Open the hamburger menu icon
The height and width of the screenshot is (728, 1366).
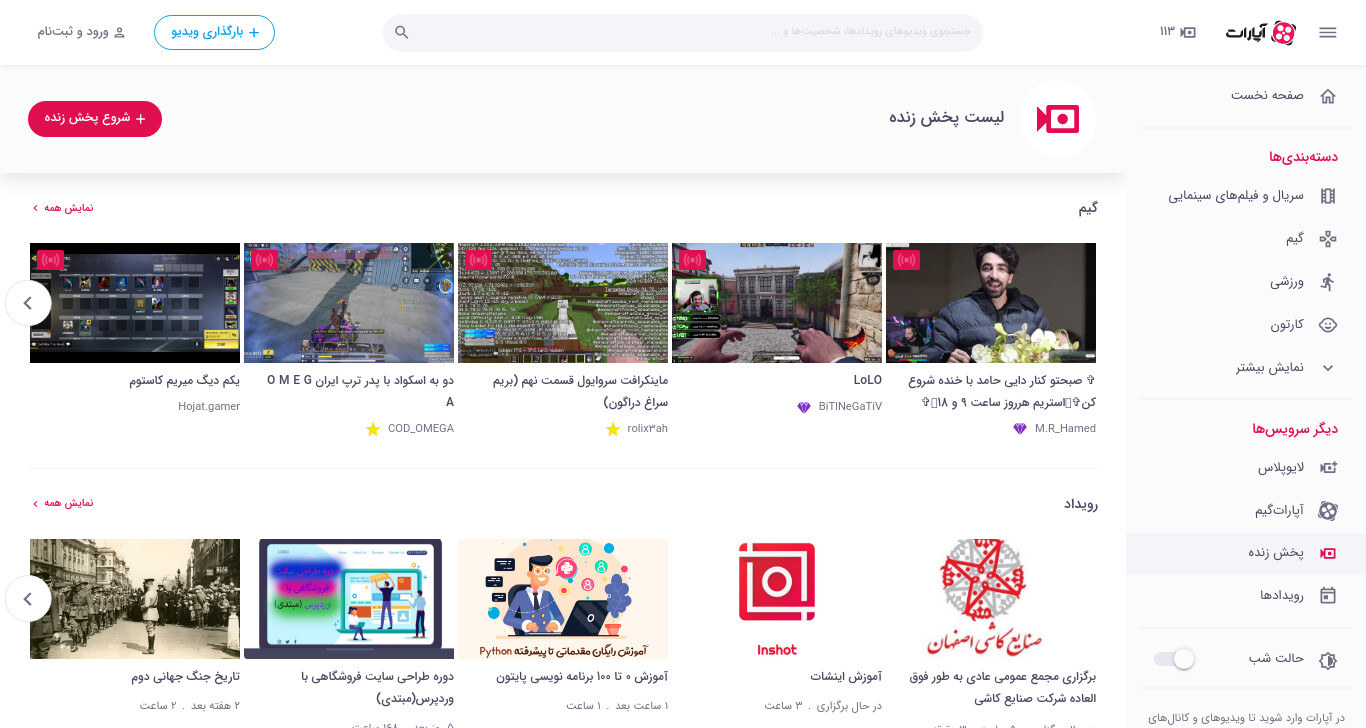point(1327,32)
